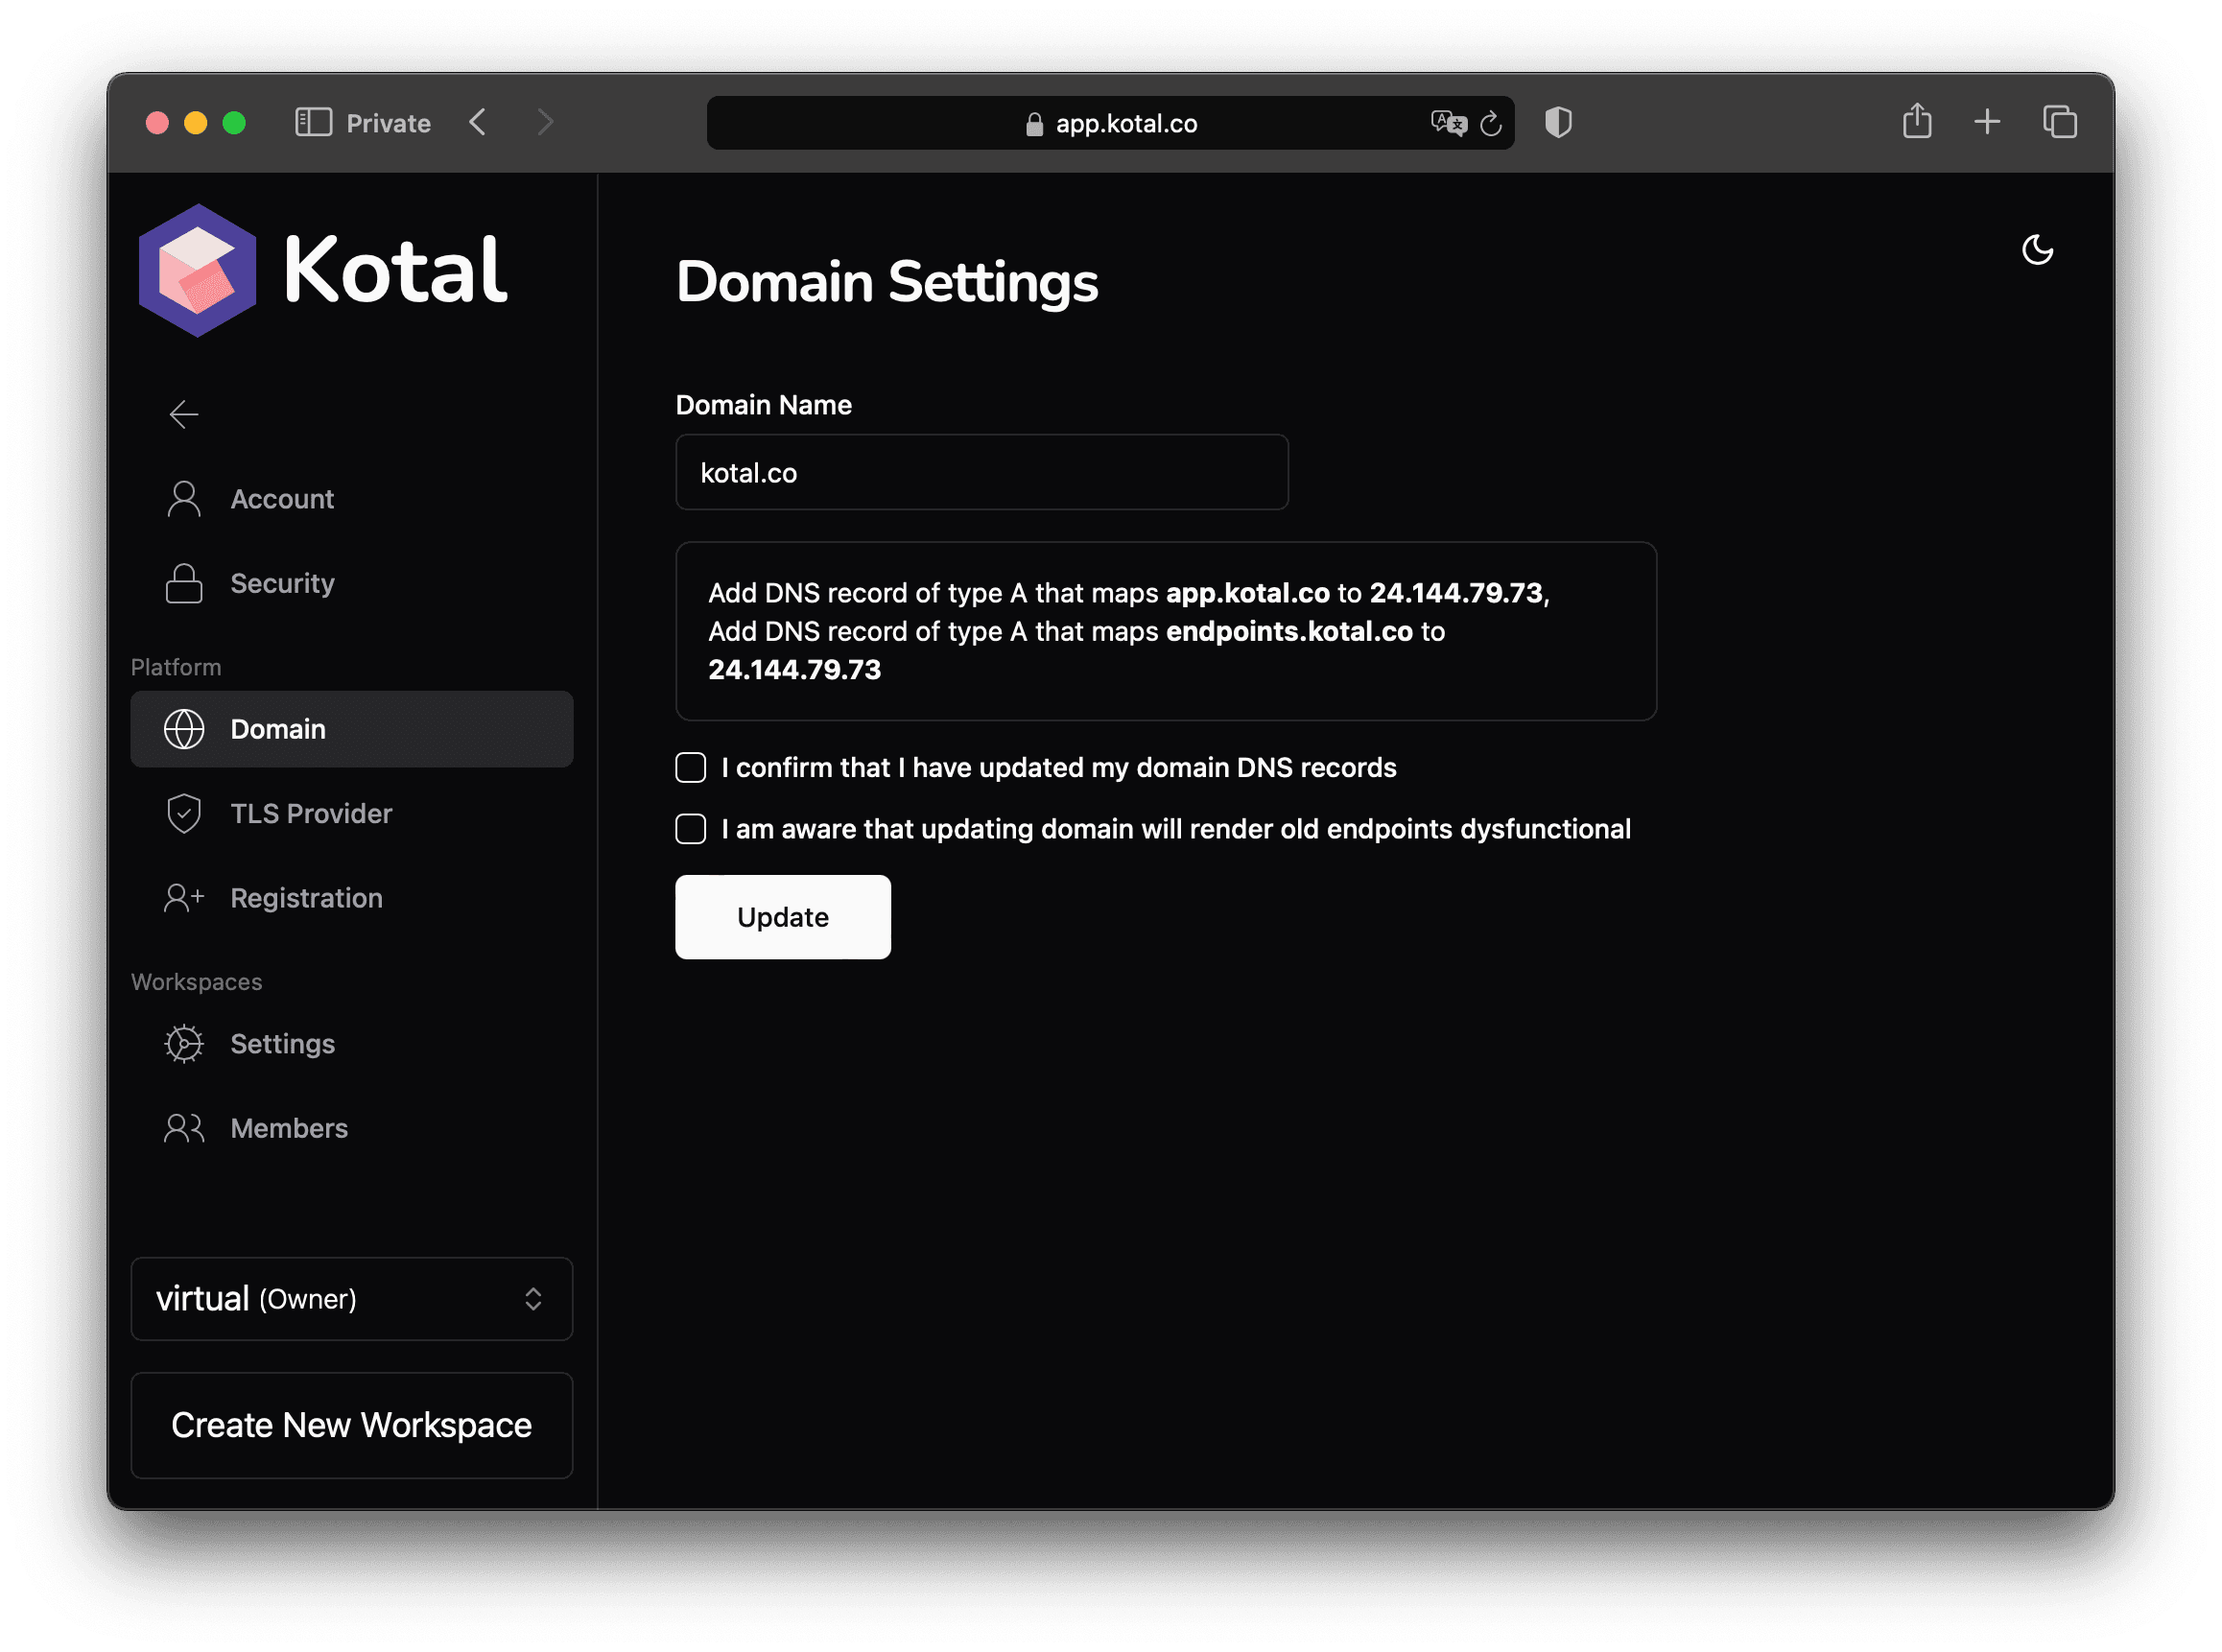This screenshot has height=1652, width=2222.
Task: Select Domain in Platform section
Action: tap(352, 729)
